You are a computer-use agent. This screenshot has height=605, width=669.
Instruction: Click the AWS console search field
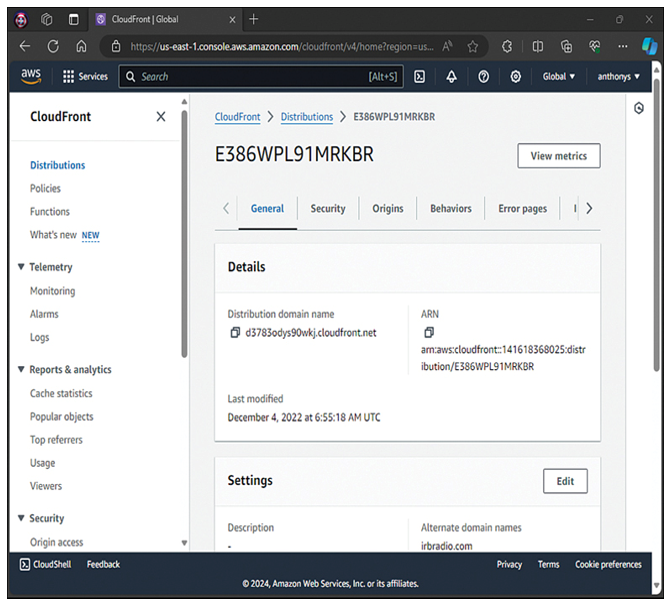coord(261,77)
